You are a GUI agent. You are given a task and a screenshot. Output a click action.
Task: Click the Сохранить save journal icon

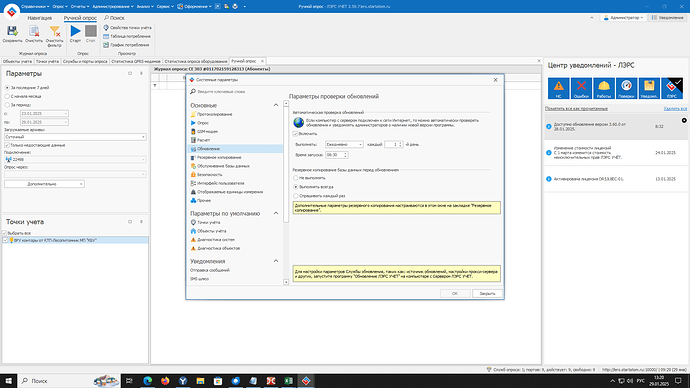pos(12,31)
